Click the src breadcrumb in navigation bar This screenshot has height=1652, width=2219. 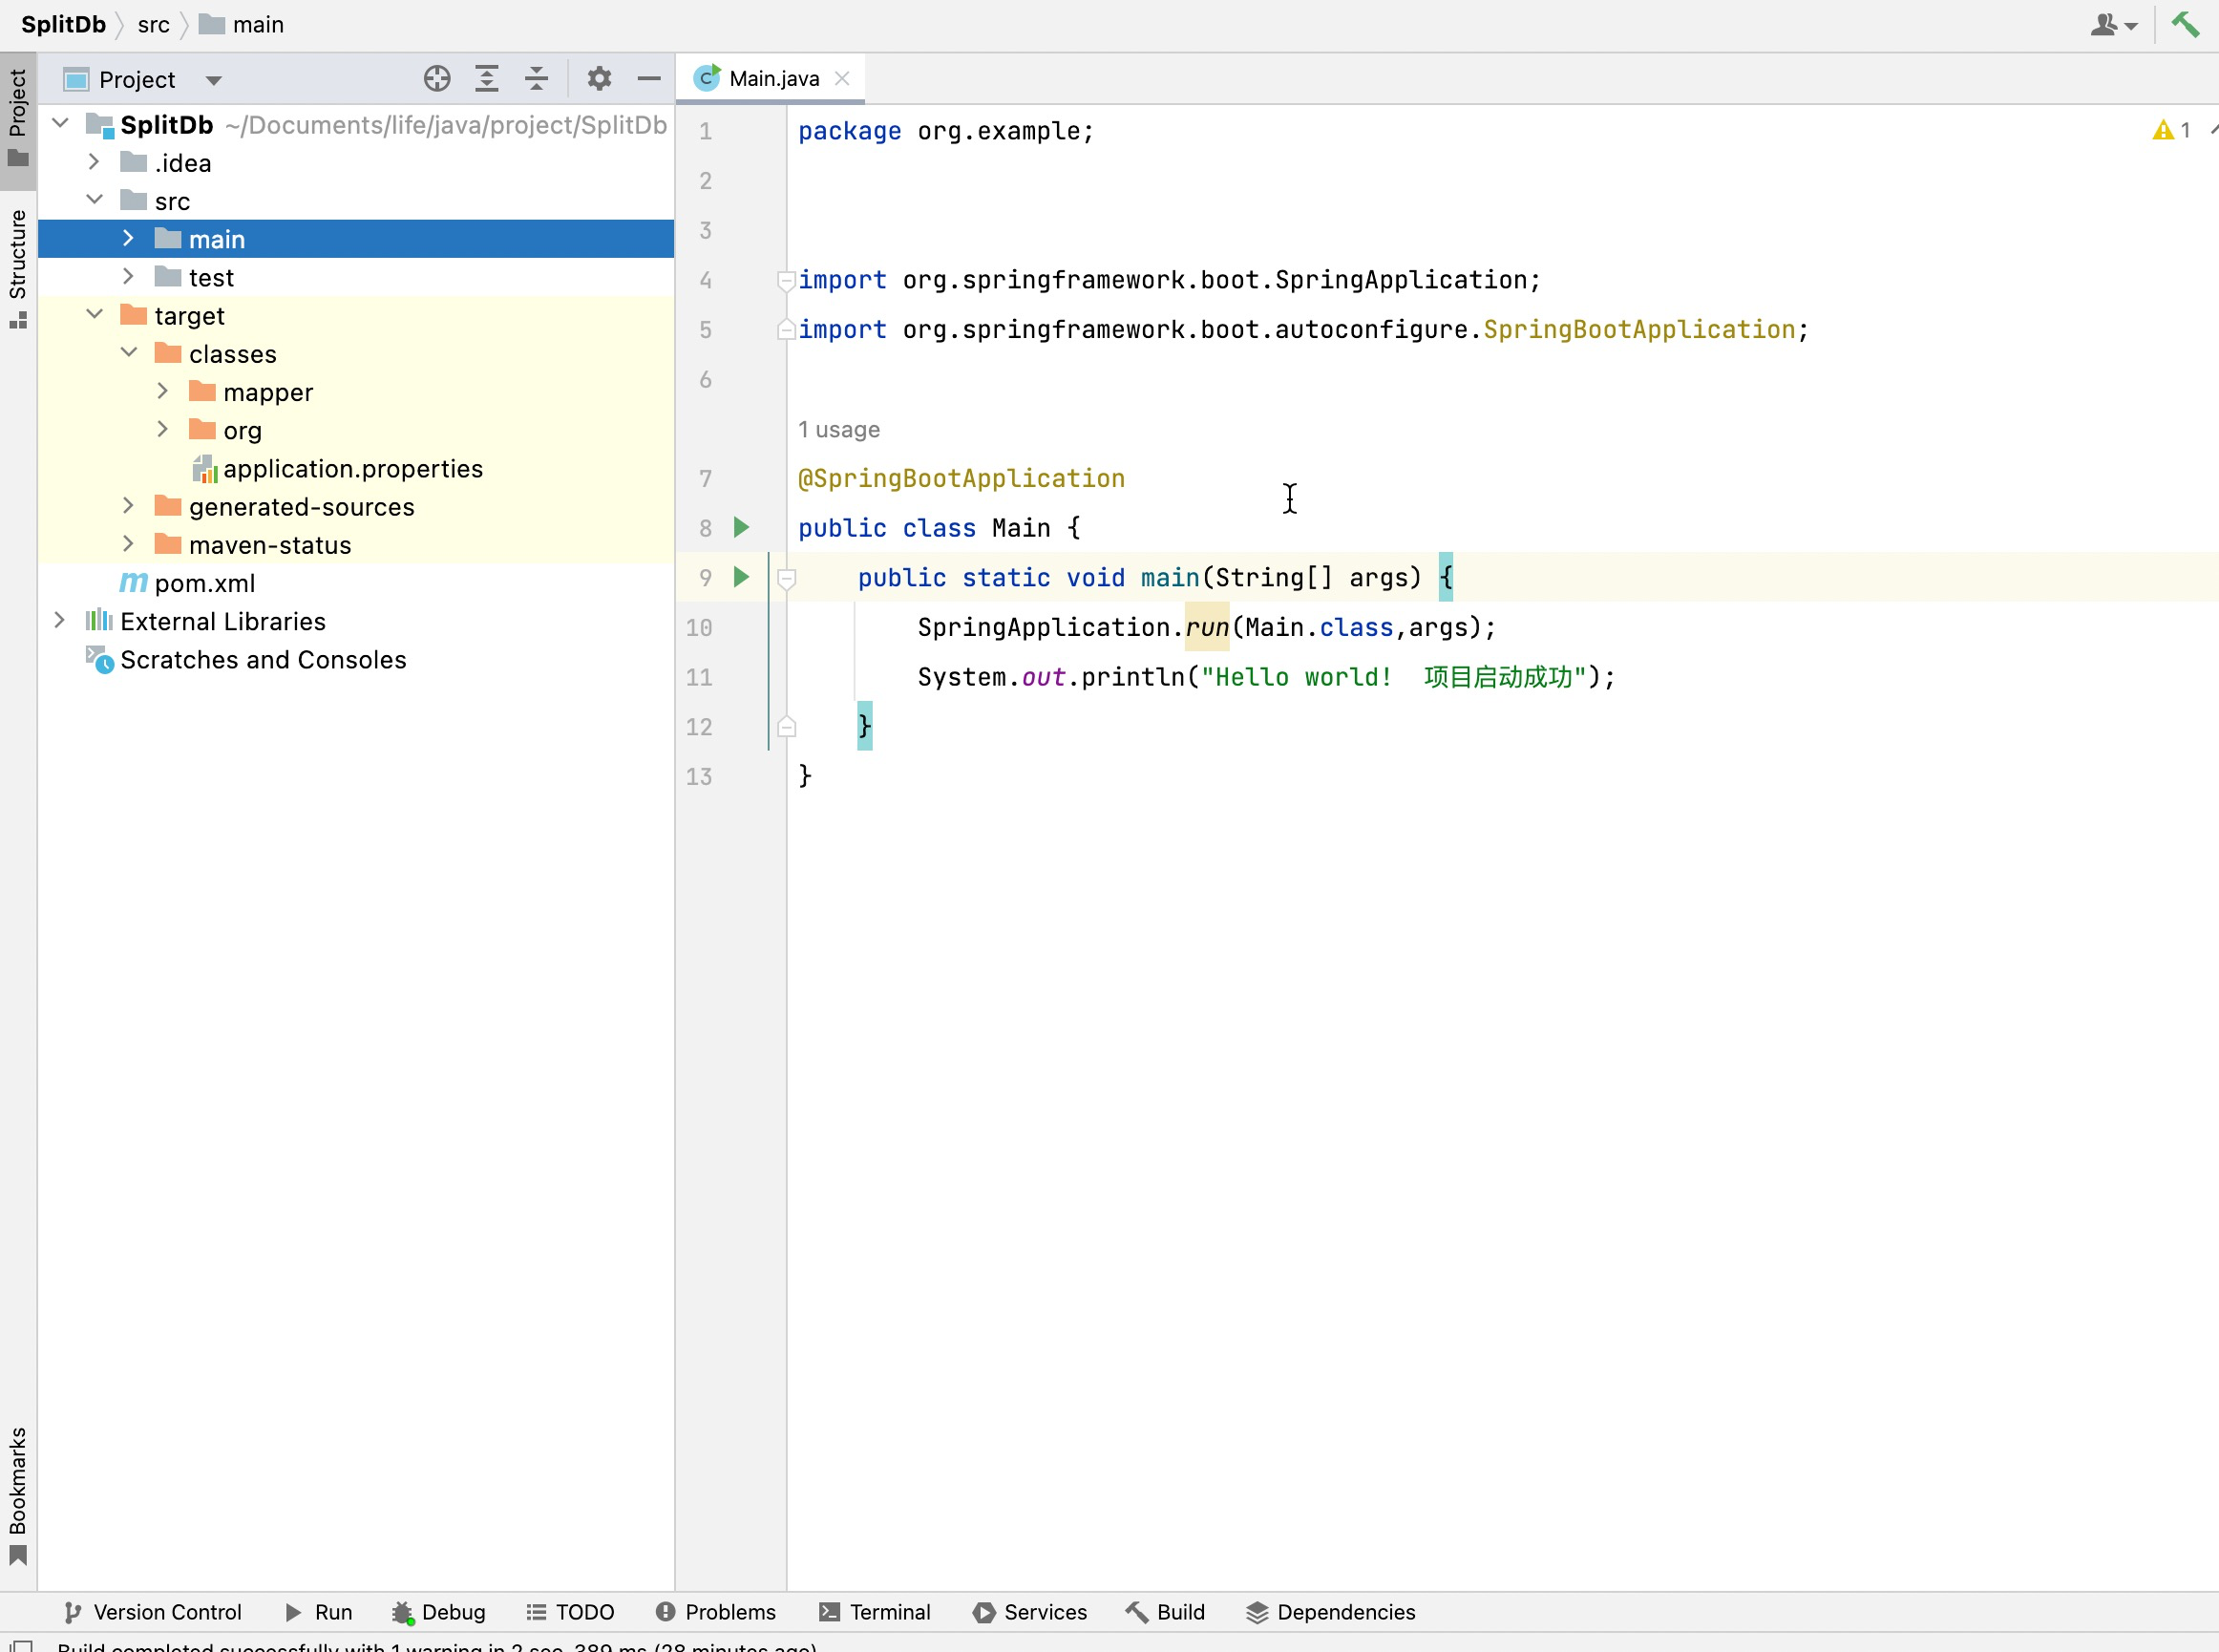tap(154, 24)
